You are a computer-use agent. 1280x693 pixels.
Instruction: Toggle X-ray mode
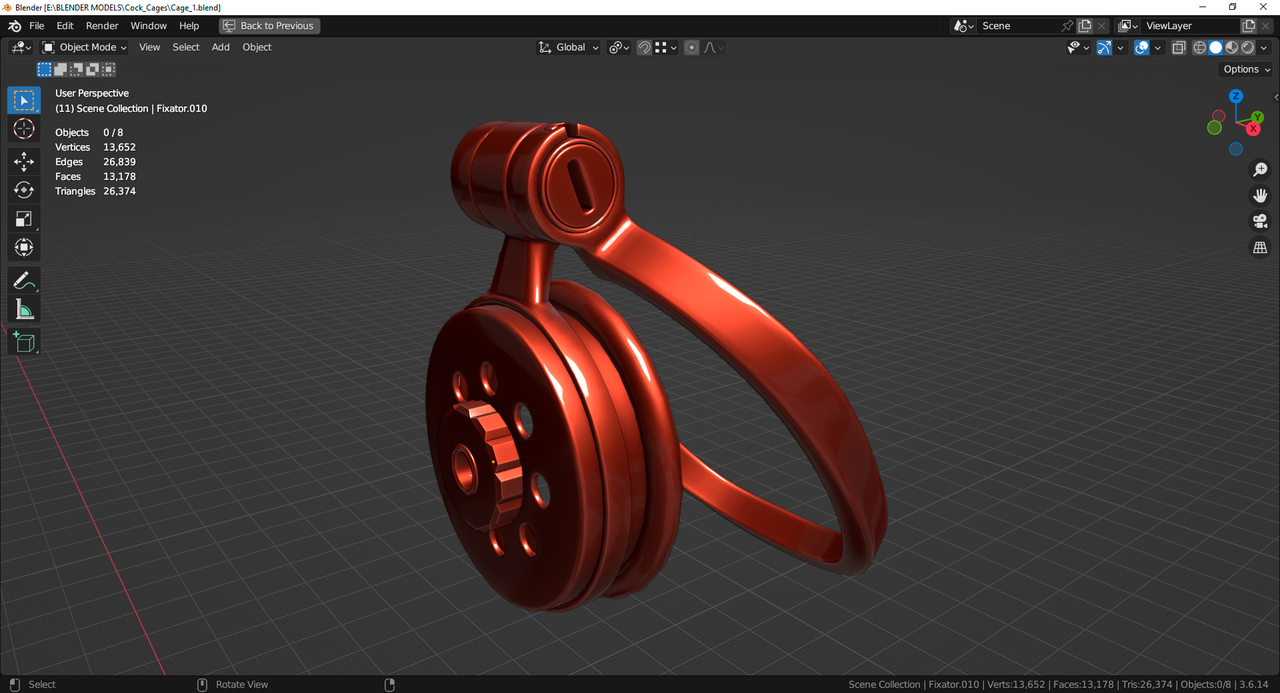pos(1179,47)
